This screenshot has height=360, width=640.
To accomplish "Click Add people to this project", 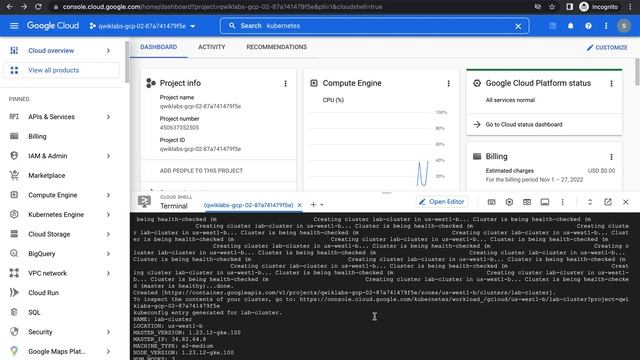I will [x=201, y=171].
